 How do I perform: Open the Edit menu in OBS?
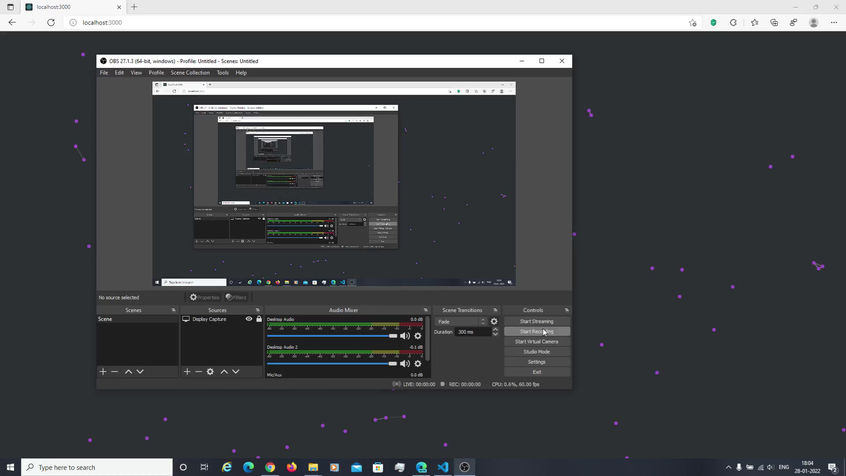[x=119, y=72]
